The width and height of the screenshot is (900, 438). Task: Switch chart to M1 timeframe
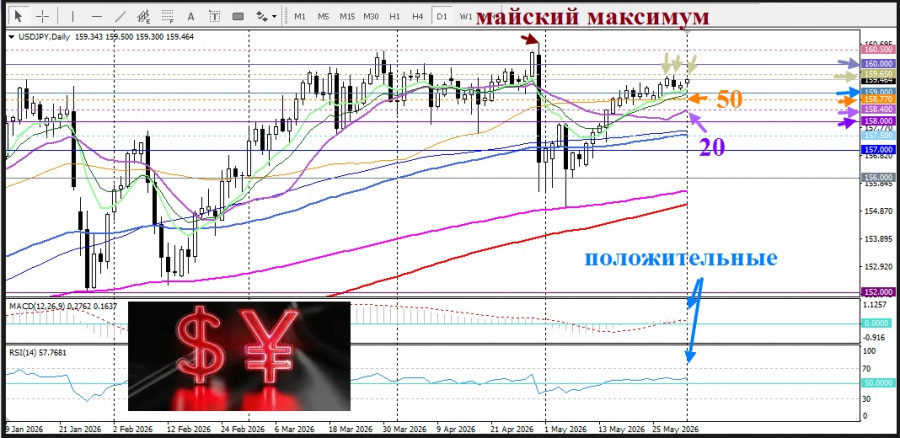pyautogui.click(x=300, y=16)
